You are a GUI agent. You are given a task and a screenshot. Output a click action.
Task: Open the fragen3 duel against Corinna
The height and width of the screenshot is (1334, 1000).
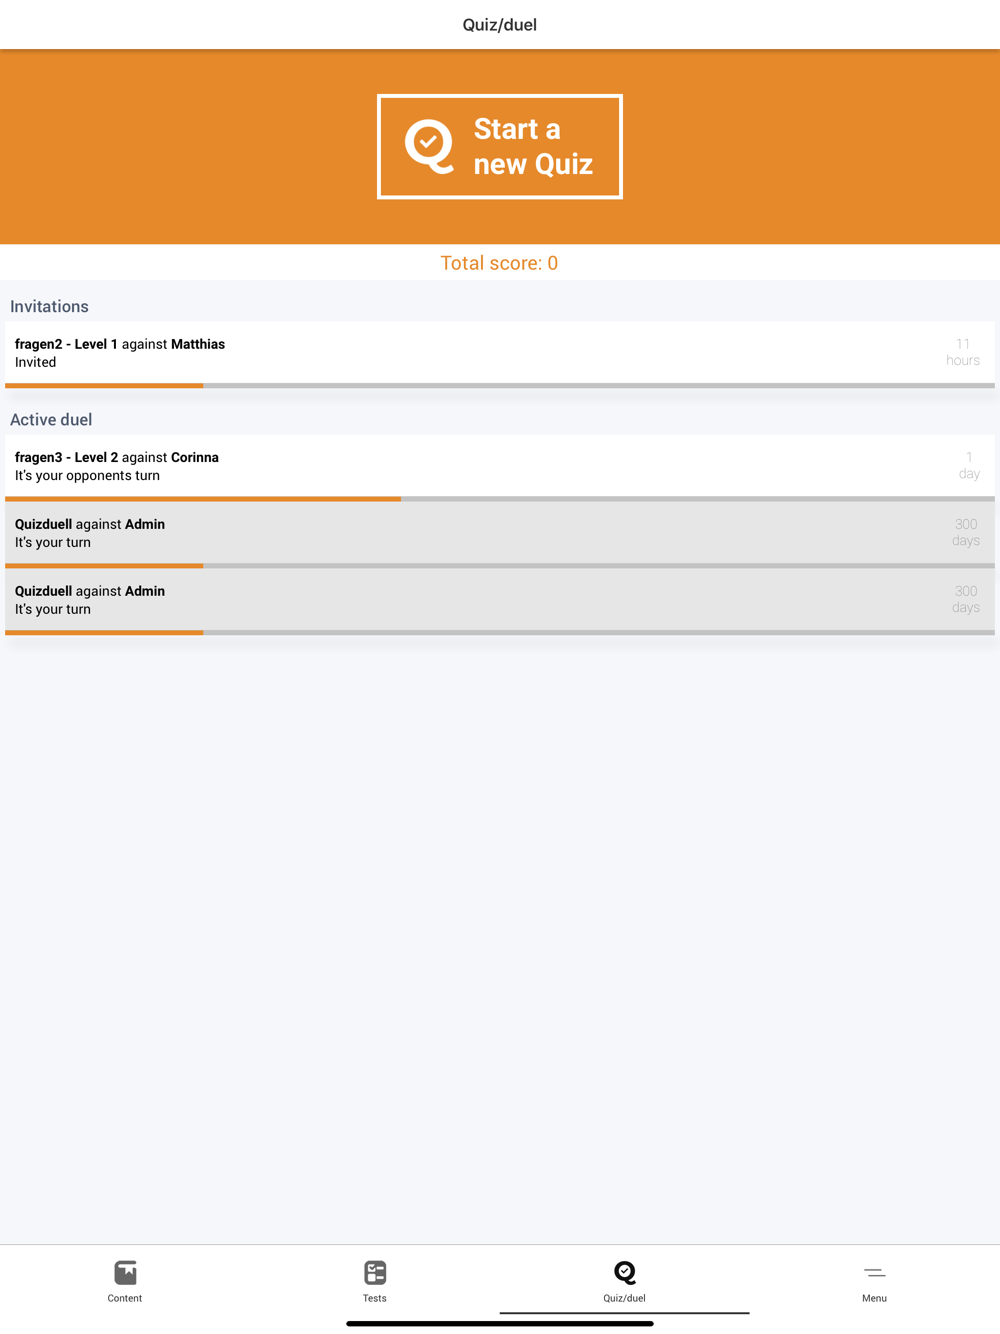click(x=400, y=466)
